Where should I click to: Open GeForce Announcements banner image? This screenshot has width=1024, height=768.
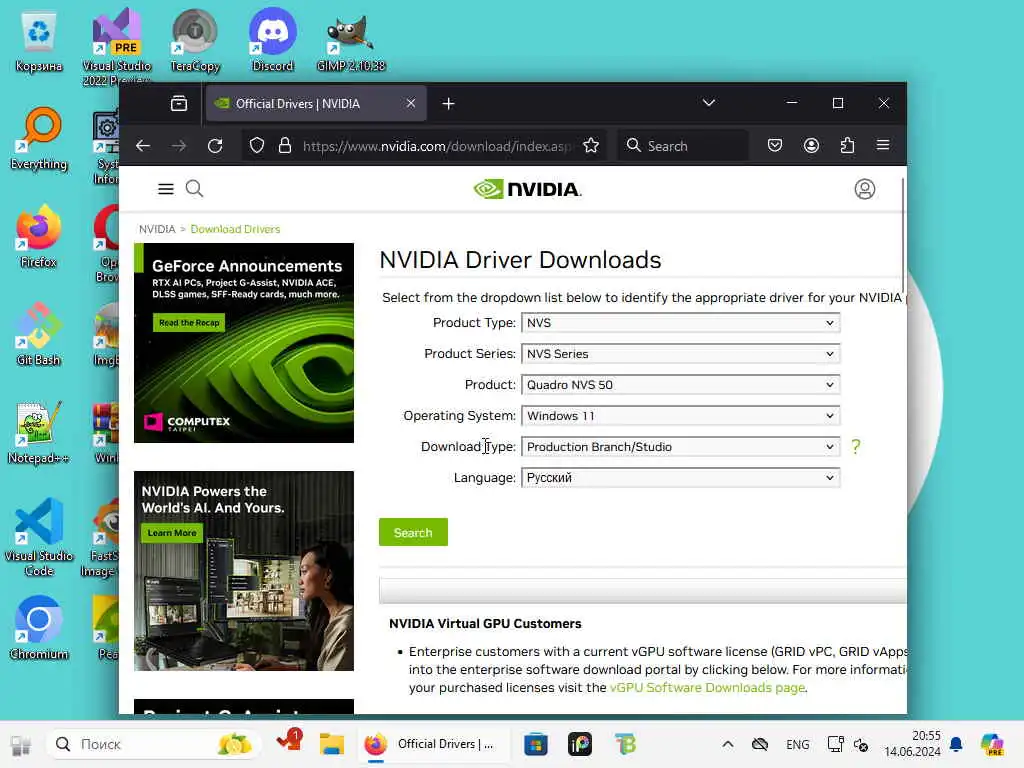coord(244,343)
